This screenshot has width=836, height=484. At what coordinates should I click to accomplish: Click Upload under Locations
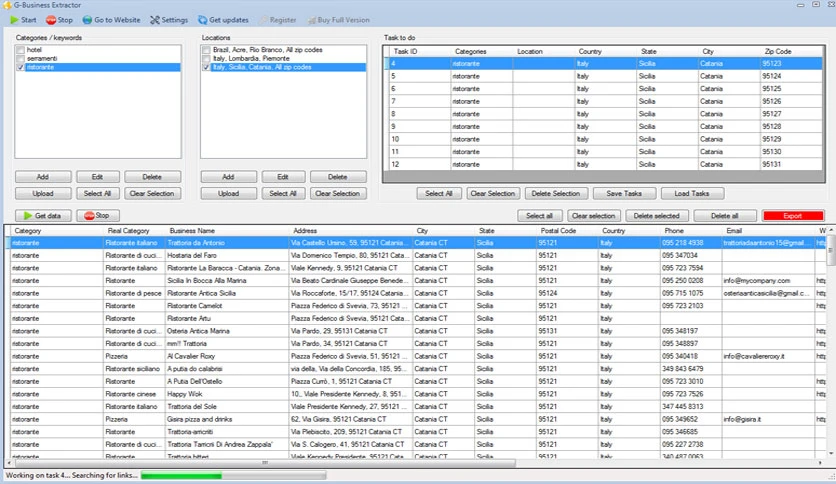pyautogui.click(x=228, y=193)
